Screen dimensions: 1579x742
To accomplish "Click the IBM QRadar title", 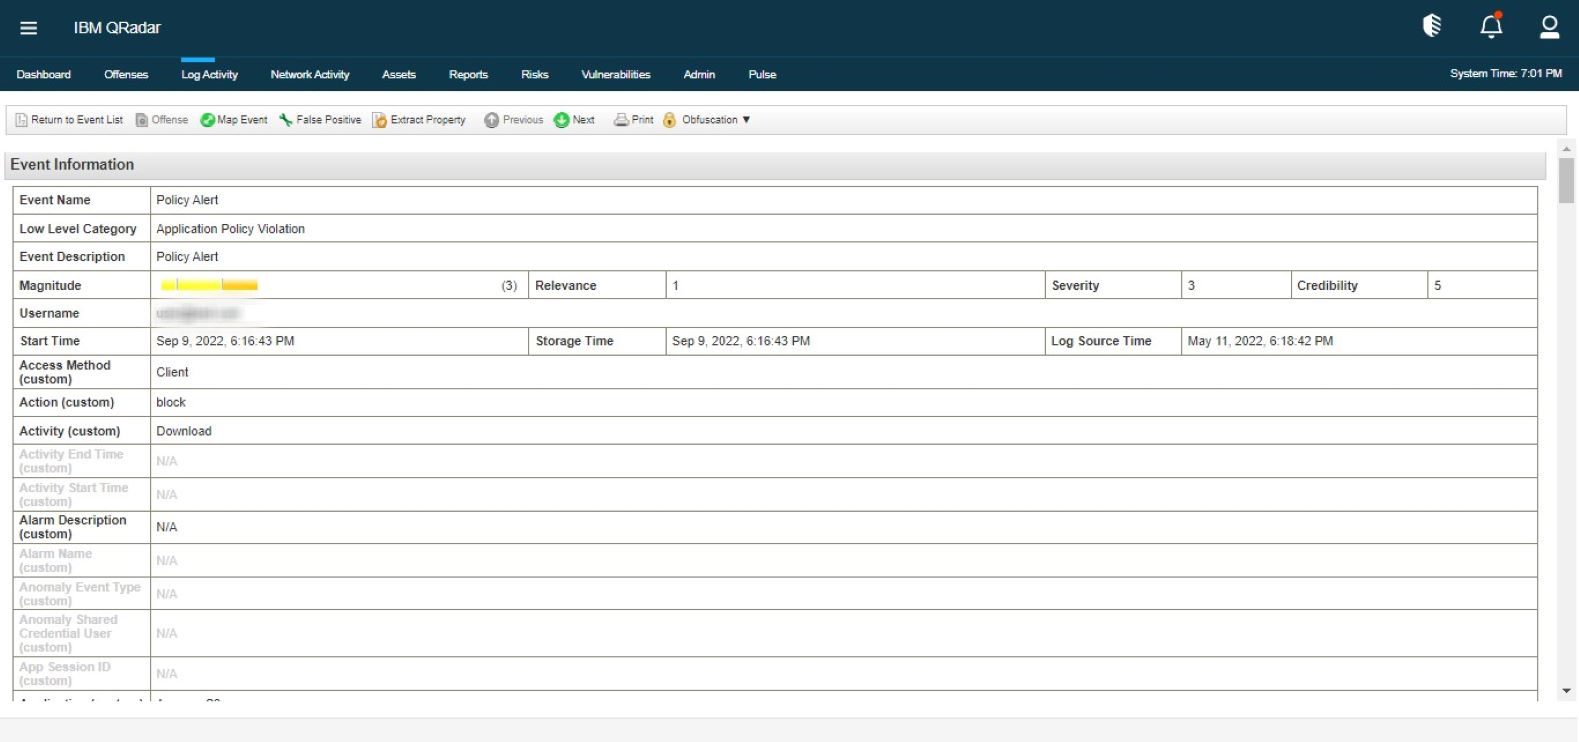I will pyautogui.click(x=117, y=28).
